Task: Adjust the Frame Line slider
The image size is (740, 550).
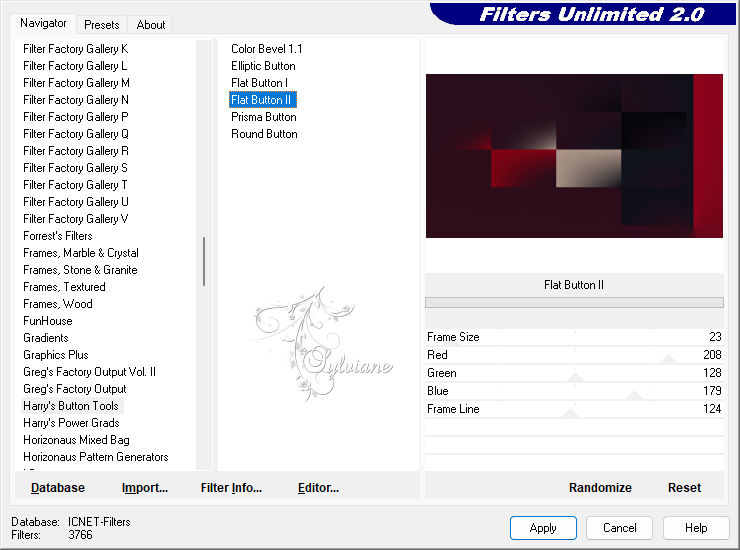Action: 574,409
